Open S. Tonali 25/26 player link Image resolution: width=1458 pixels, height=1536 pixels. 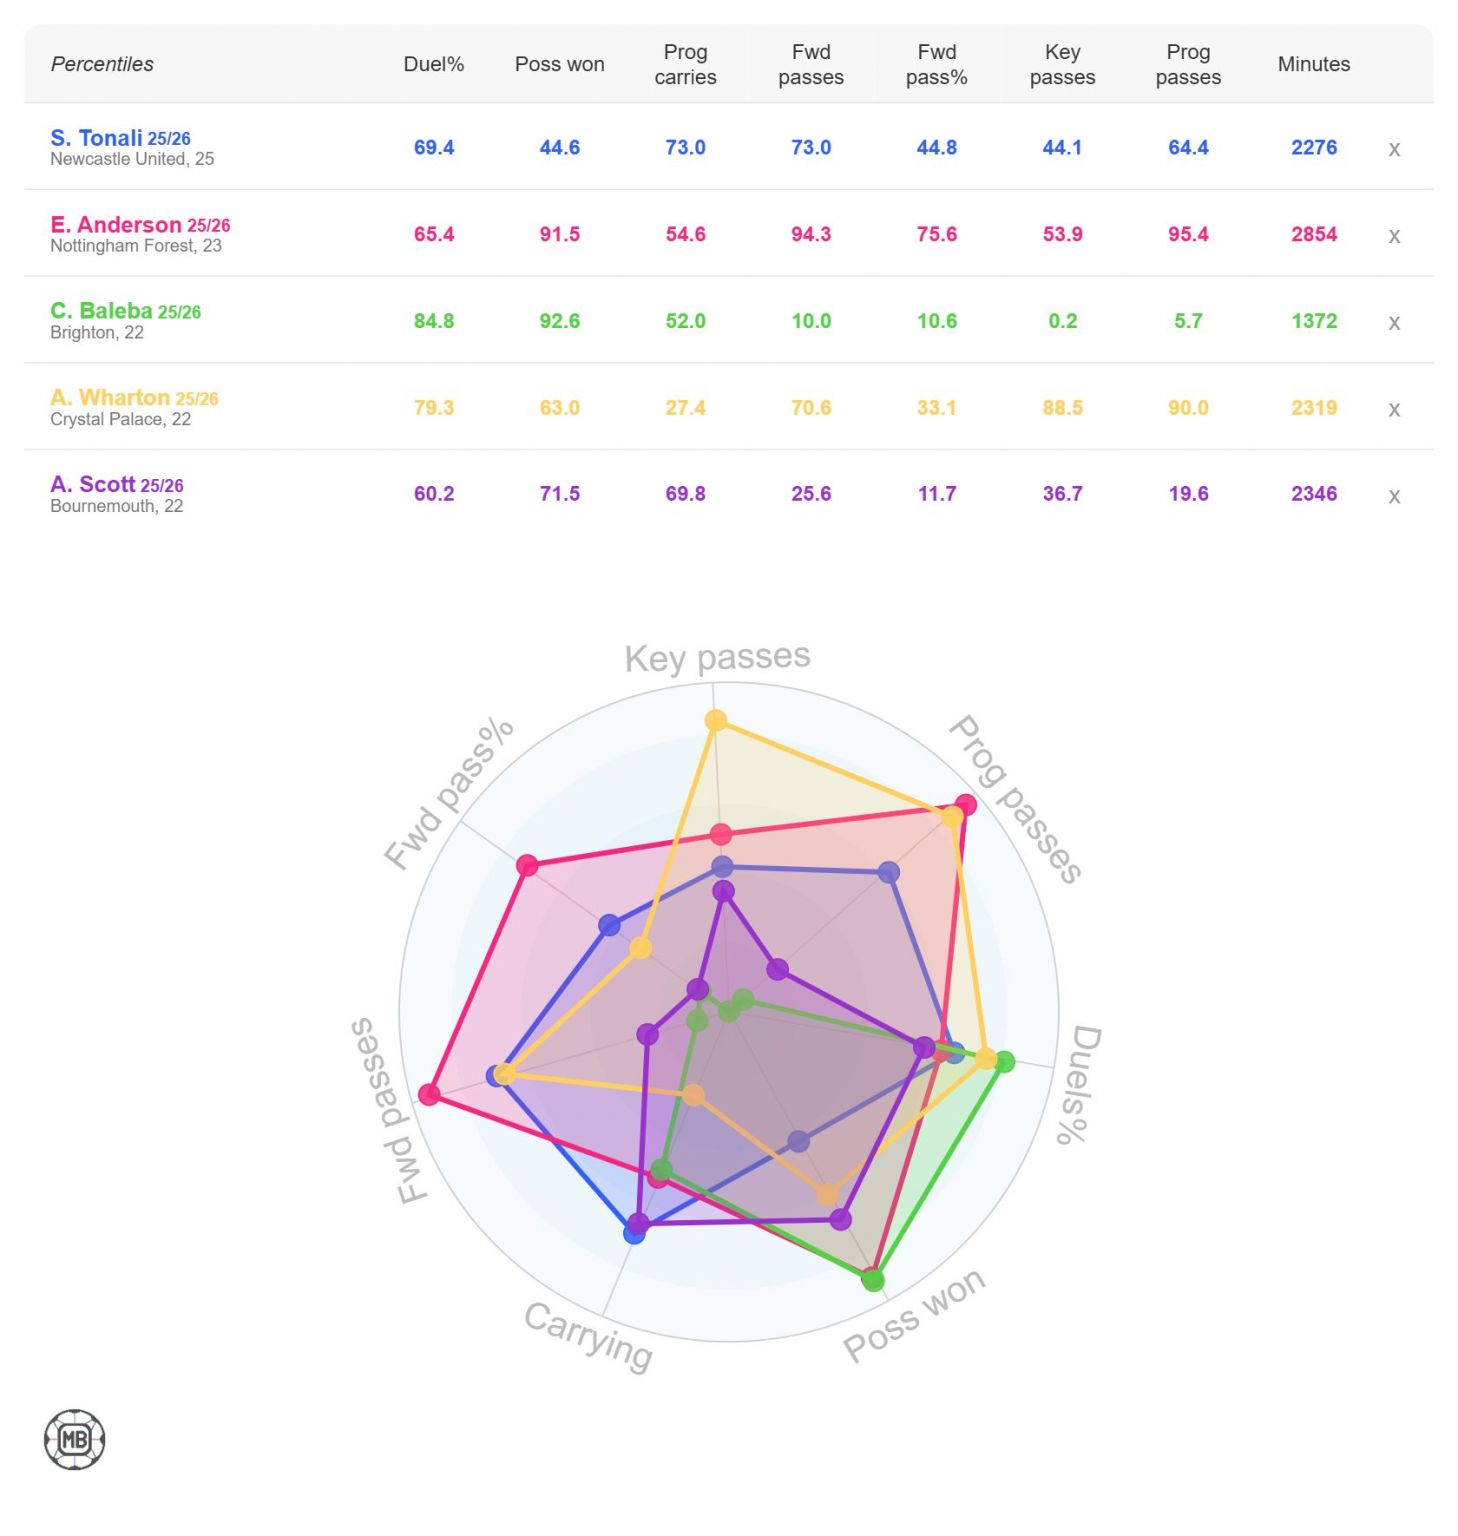pyautogui.click(x=120, y=138)
